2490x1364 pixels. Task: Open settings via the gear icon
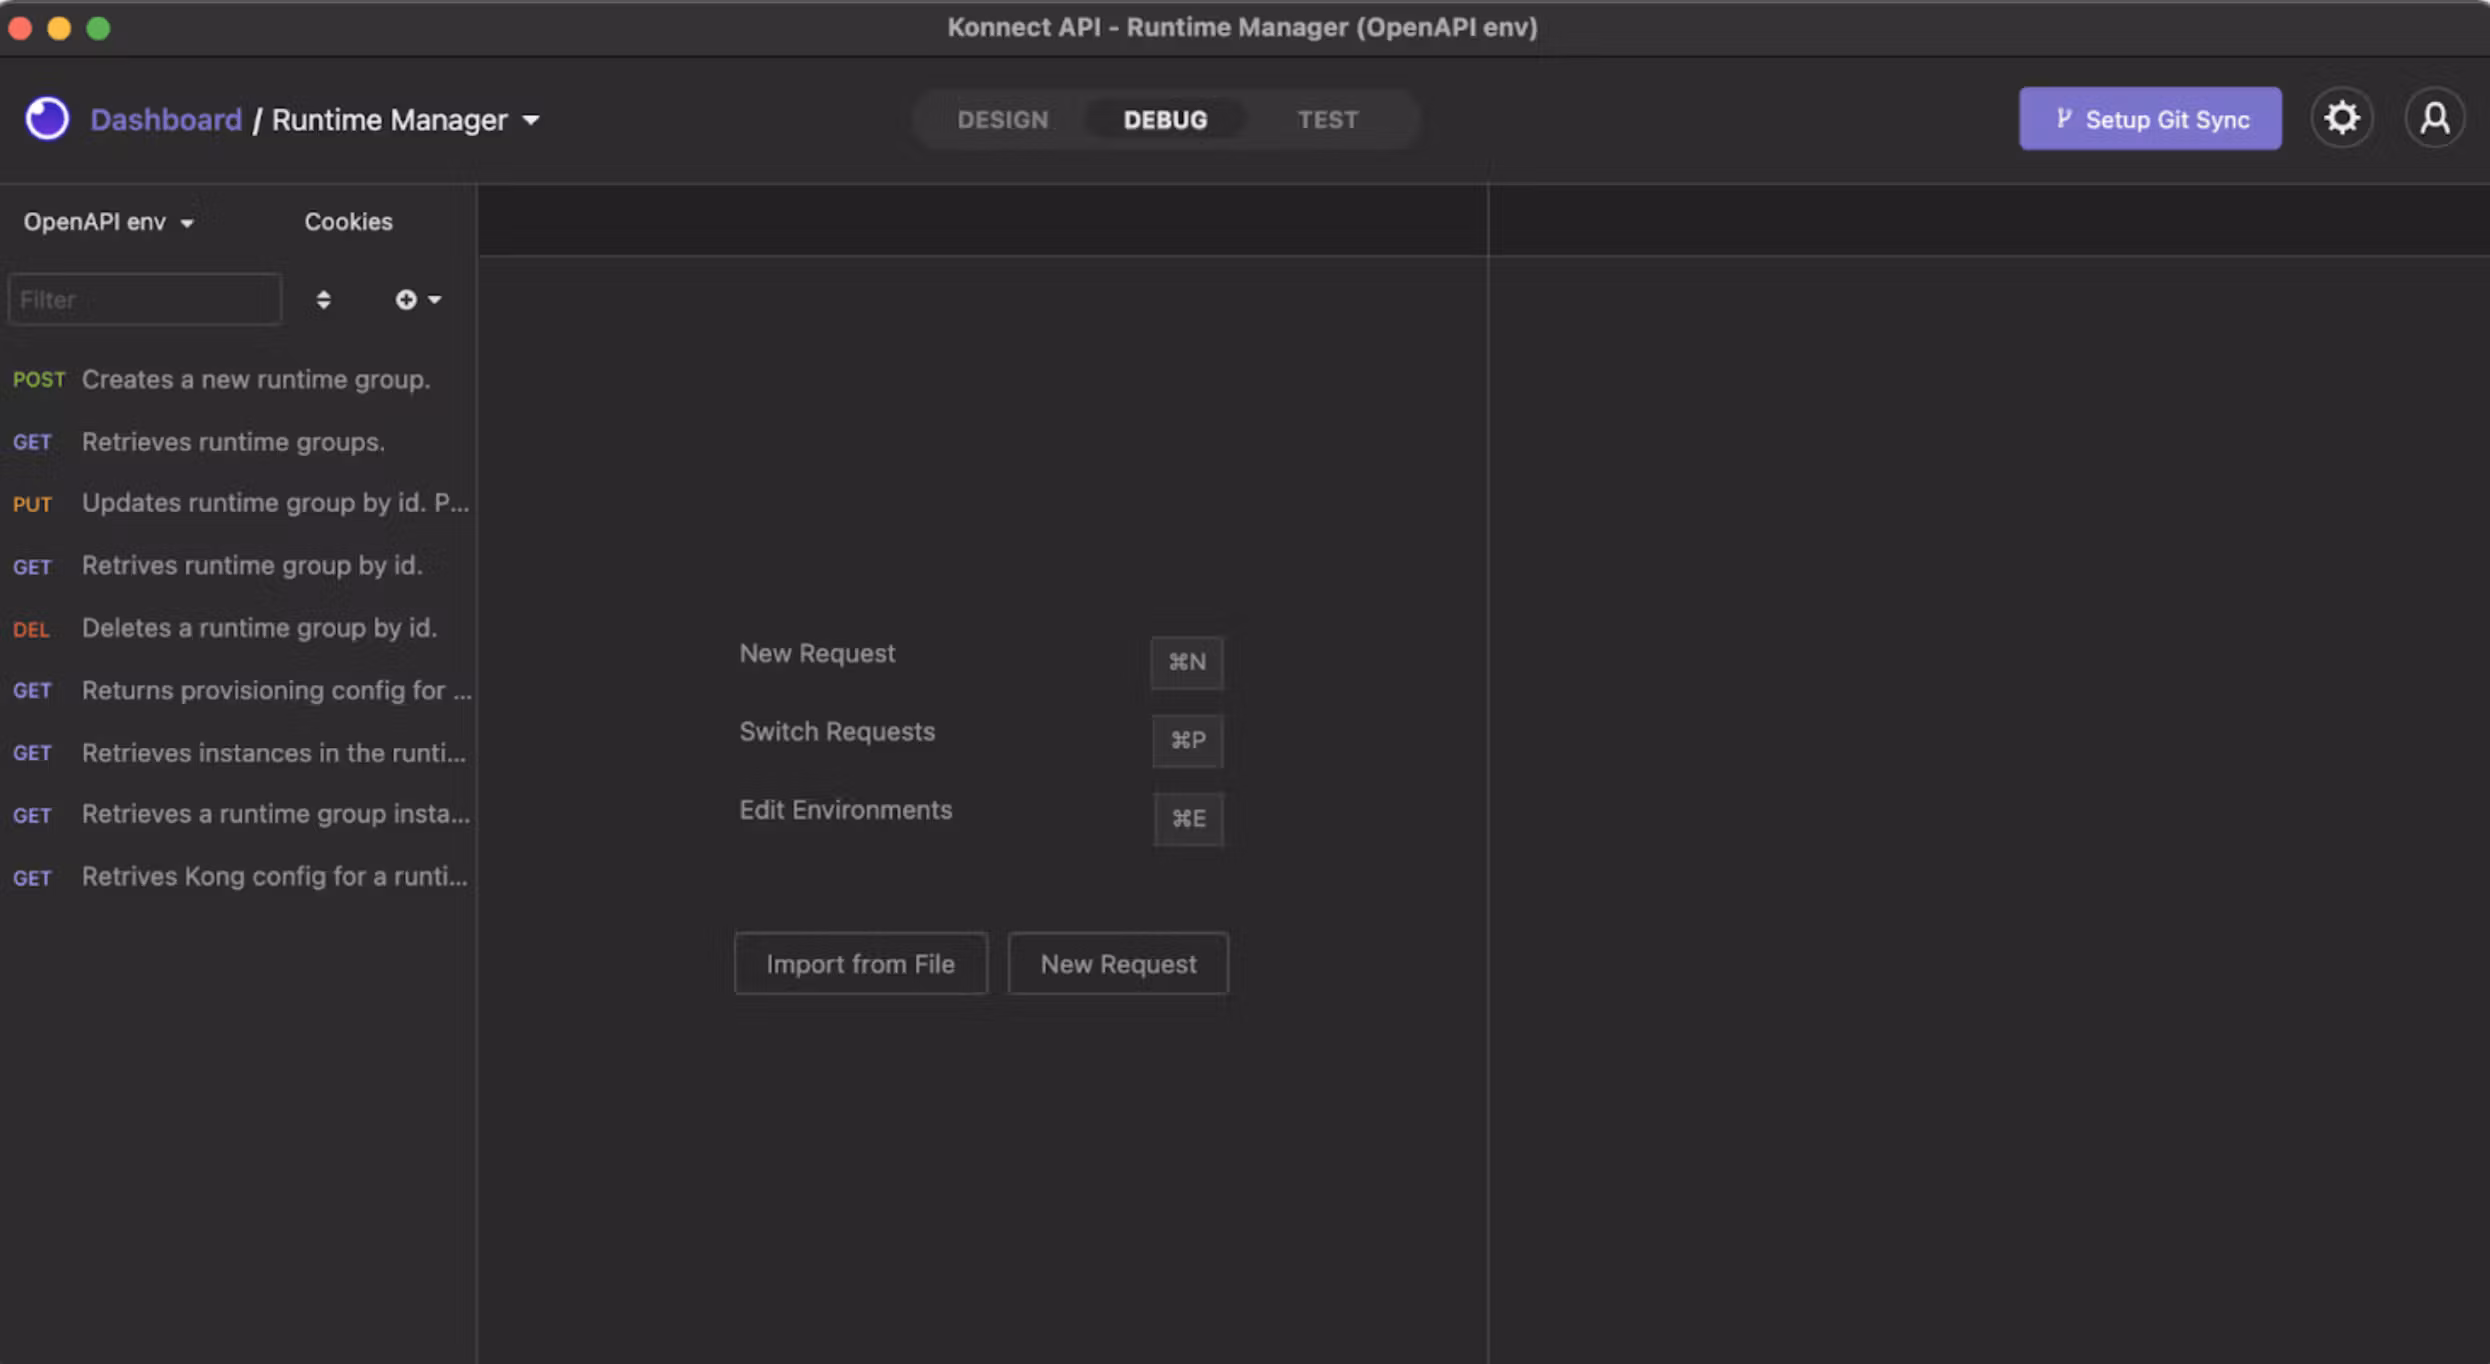(2341, 119)
